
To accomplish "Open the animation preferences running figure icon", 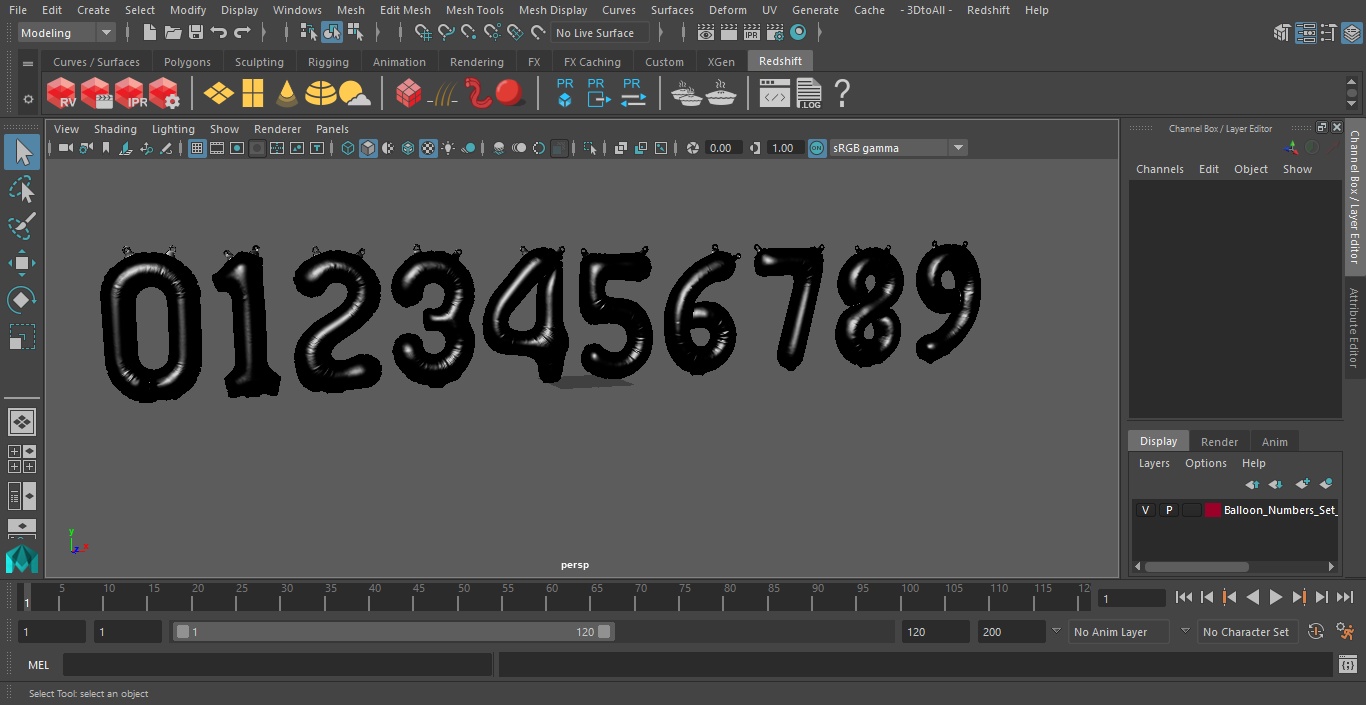I will [x=1346, y=632].
